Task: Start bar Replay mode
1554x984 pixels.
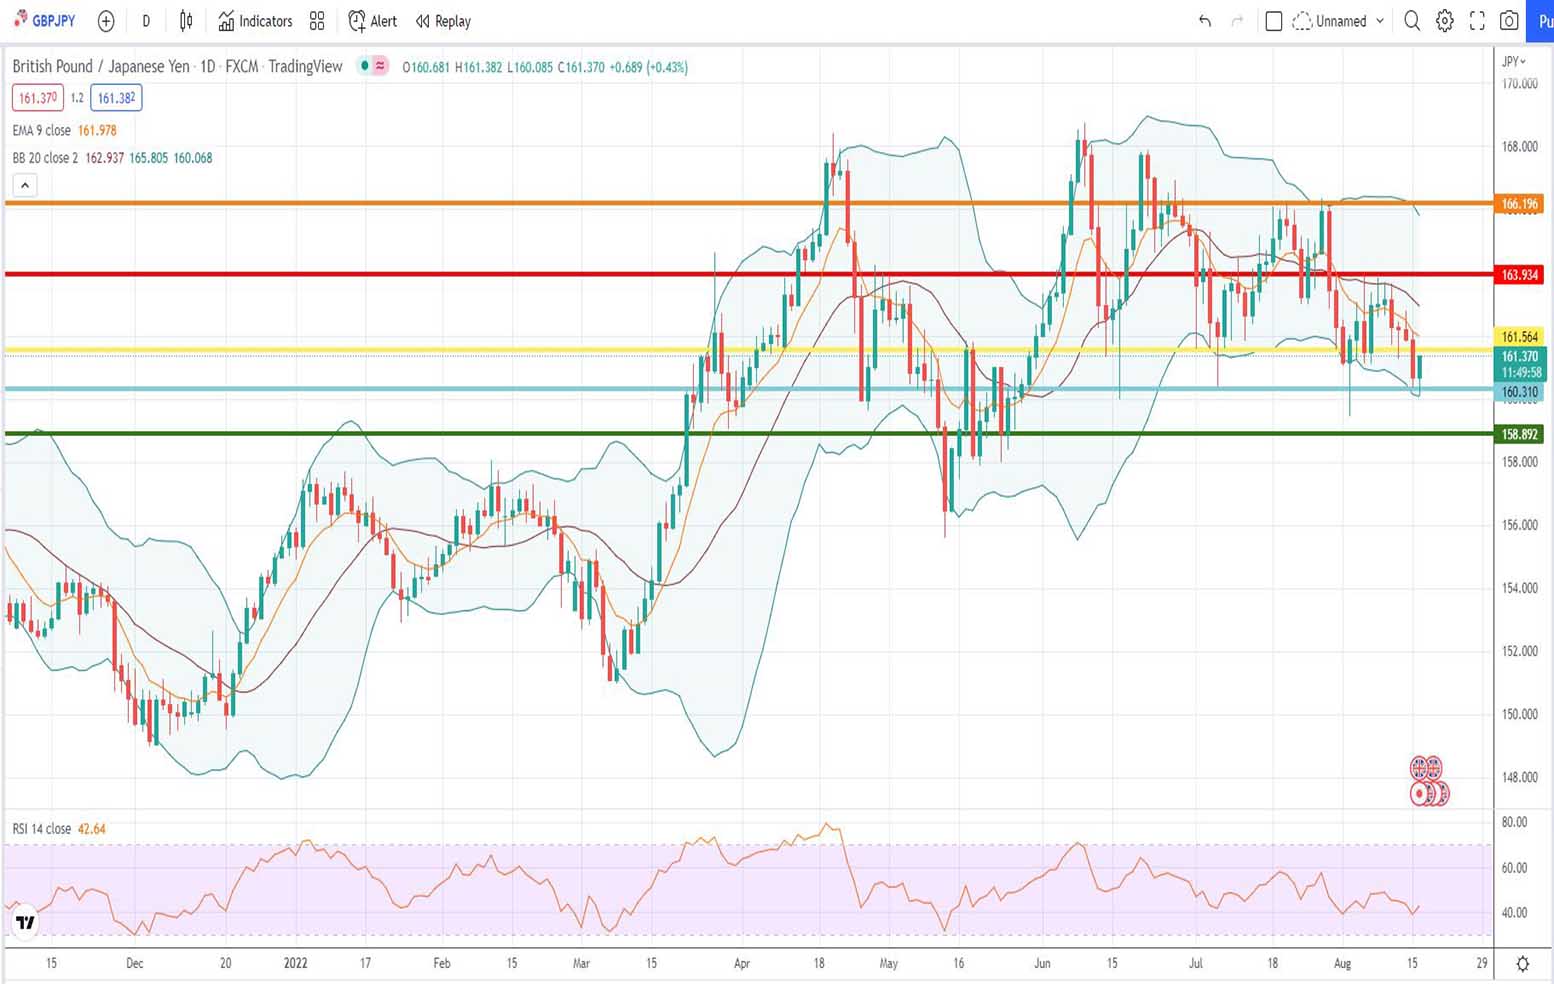Action: click(443, 21)
